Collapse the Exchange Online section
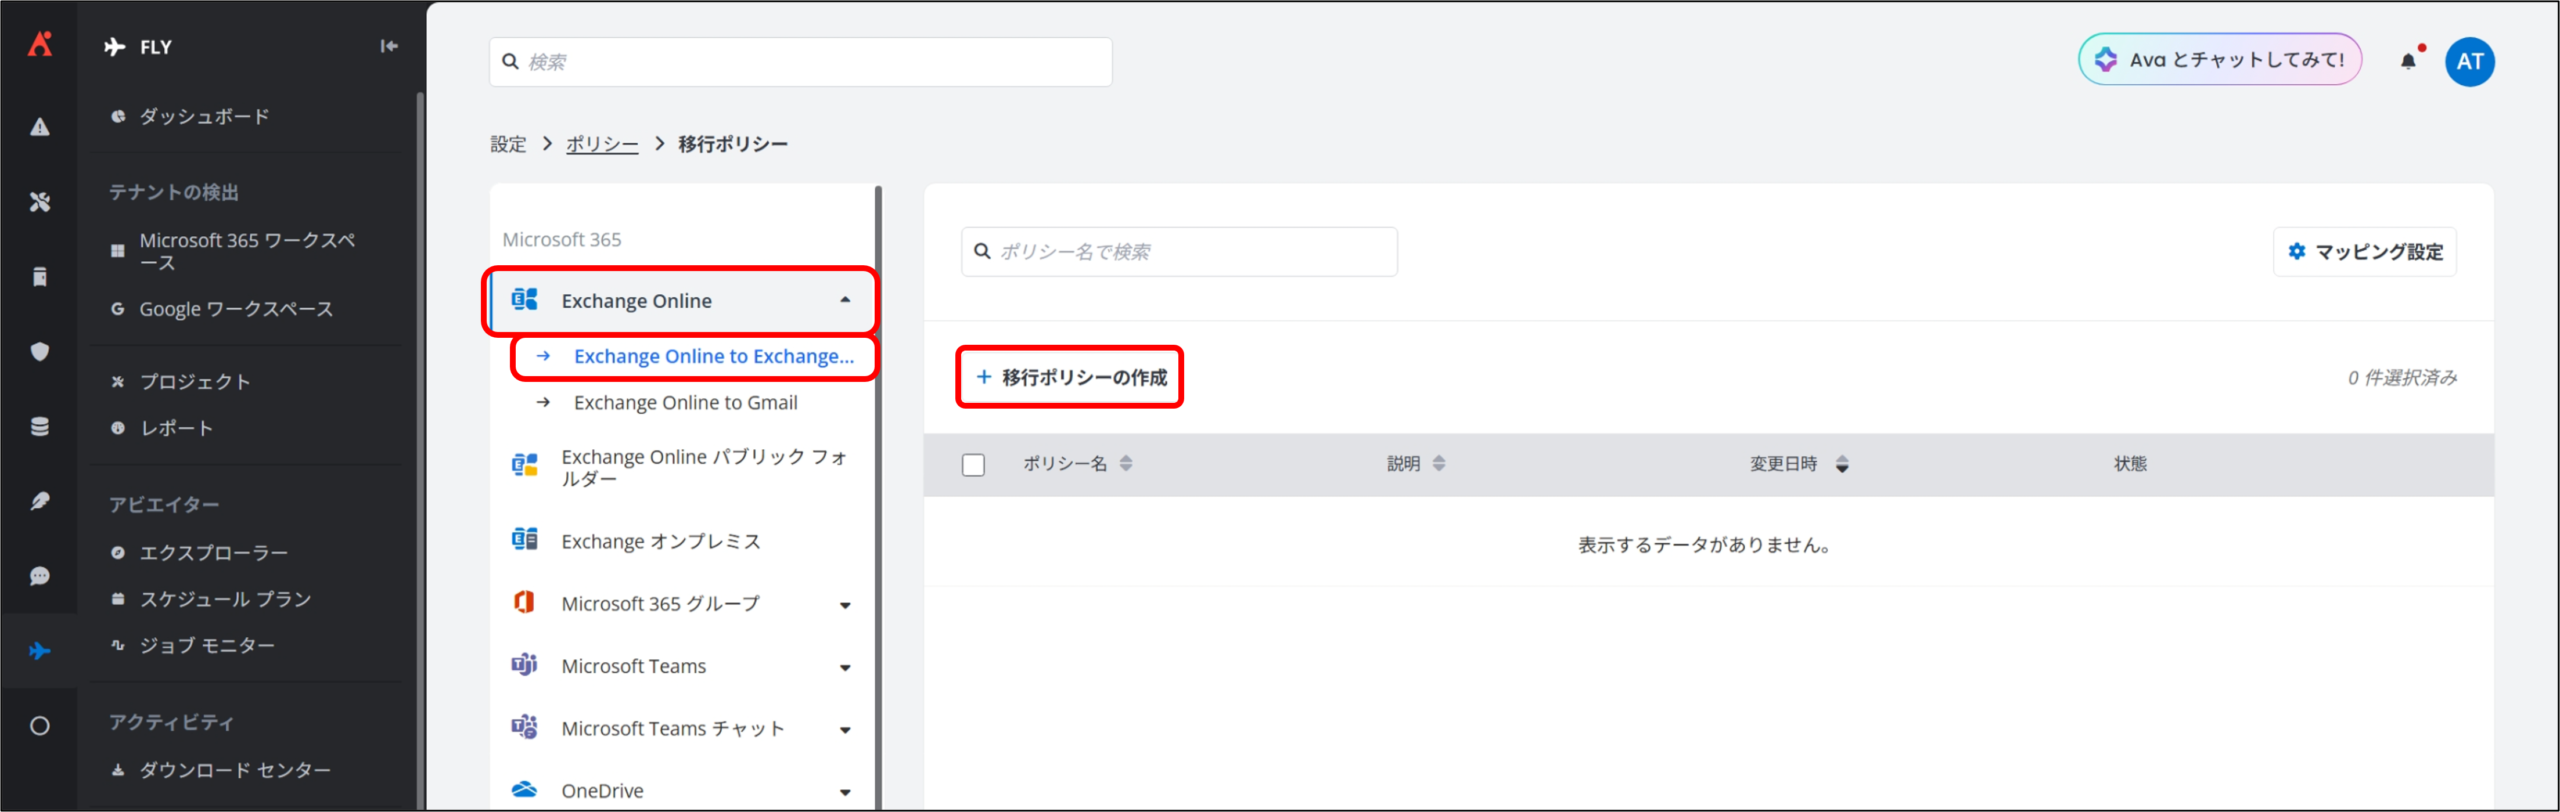Viewport: 2560px width, 812px height. [x=845, y=300]
